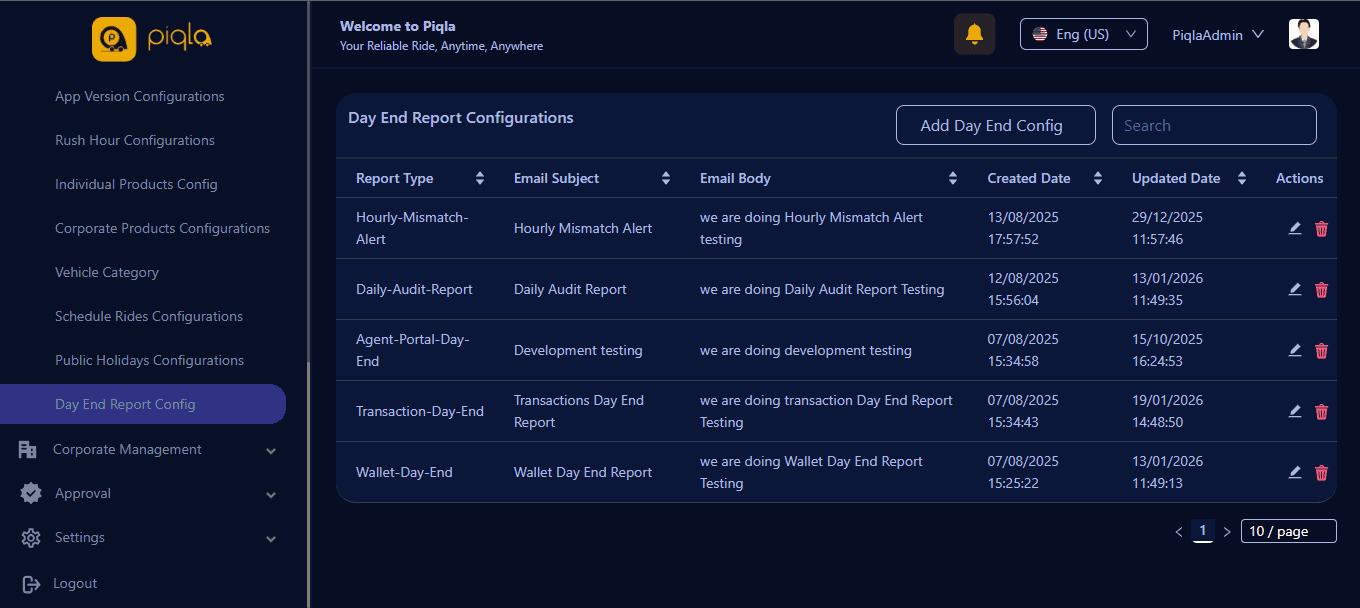Open Rush Hour Configurations menu
This screenshot has height=608, width=1360.
point(135,140)
